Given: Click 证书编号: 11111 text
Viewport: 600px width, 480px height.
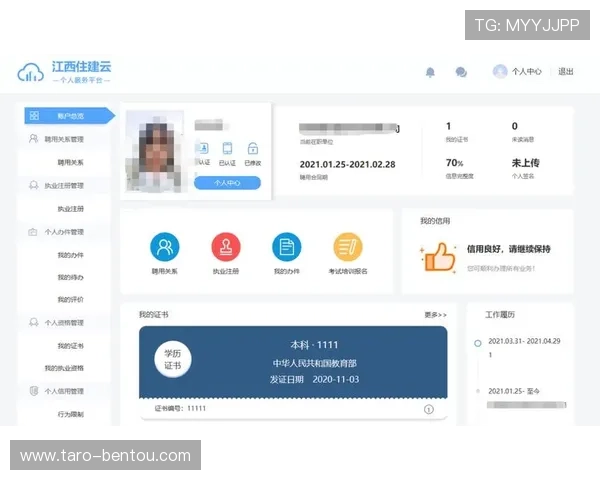Looking at the screenshot, I should pyautogui.click(x=180, y=408).
